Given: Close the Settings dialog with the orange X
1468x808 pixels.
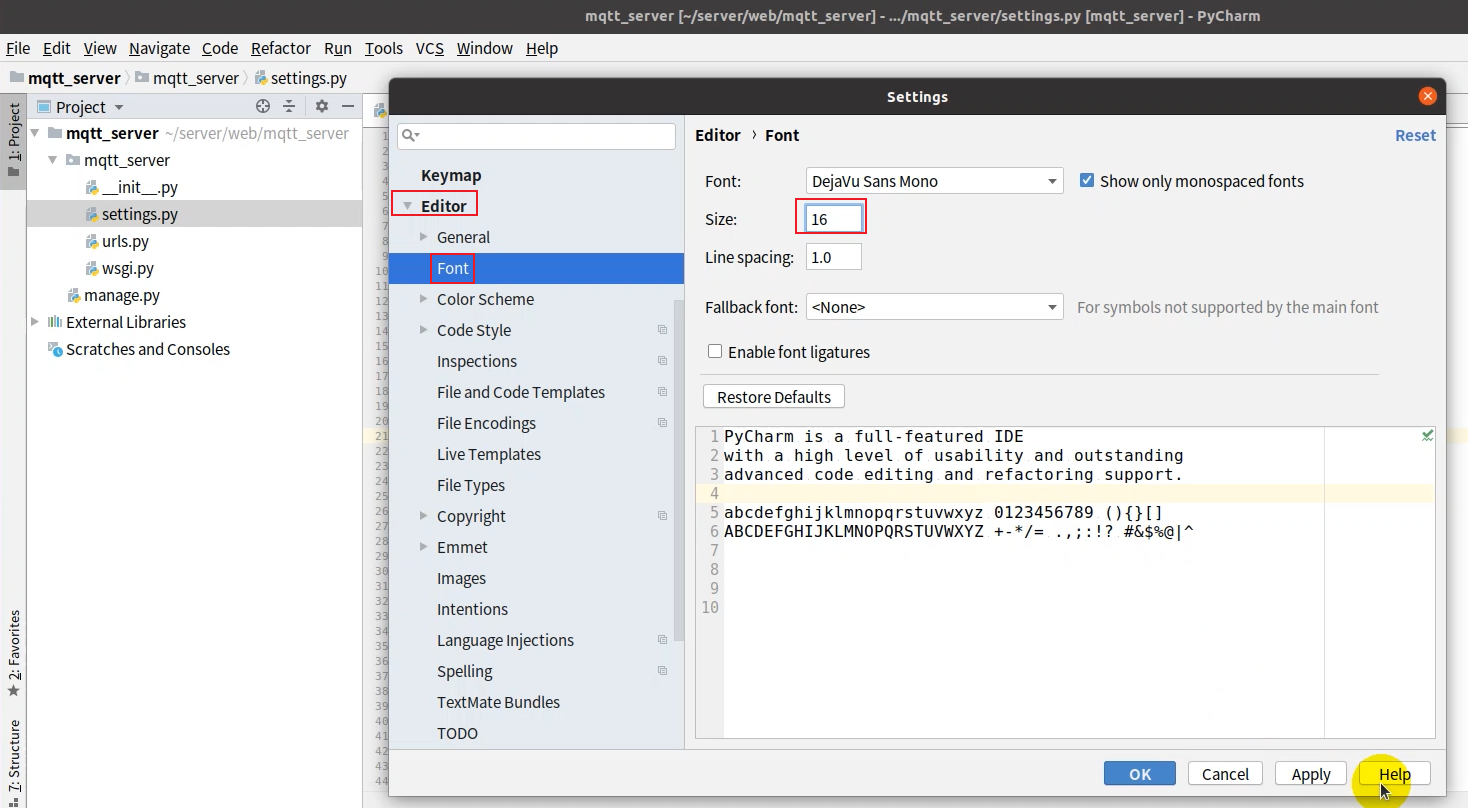Looking at the screenshot, I should point(1428,96).
